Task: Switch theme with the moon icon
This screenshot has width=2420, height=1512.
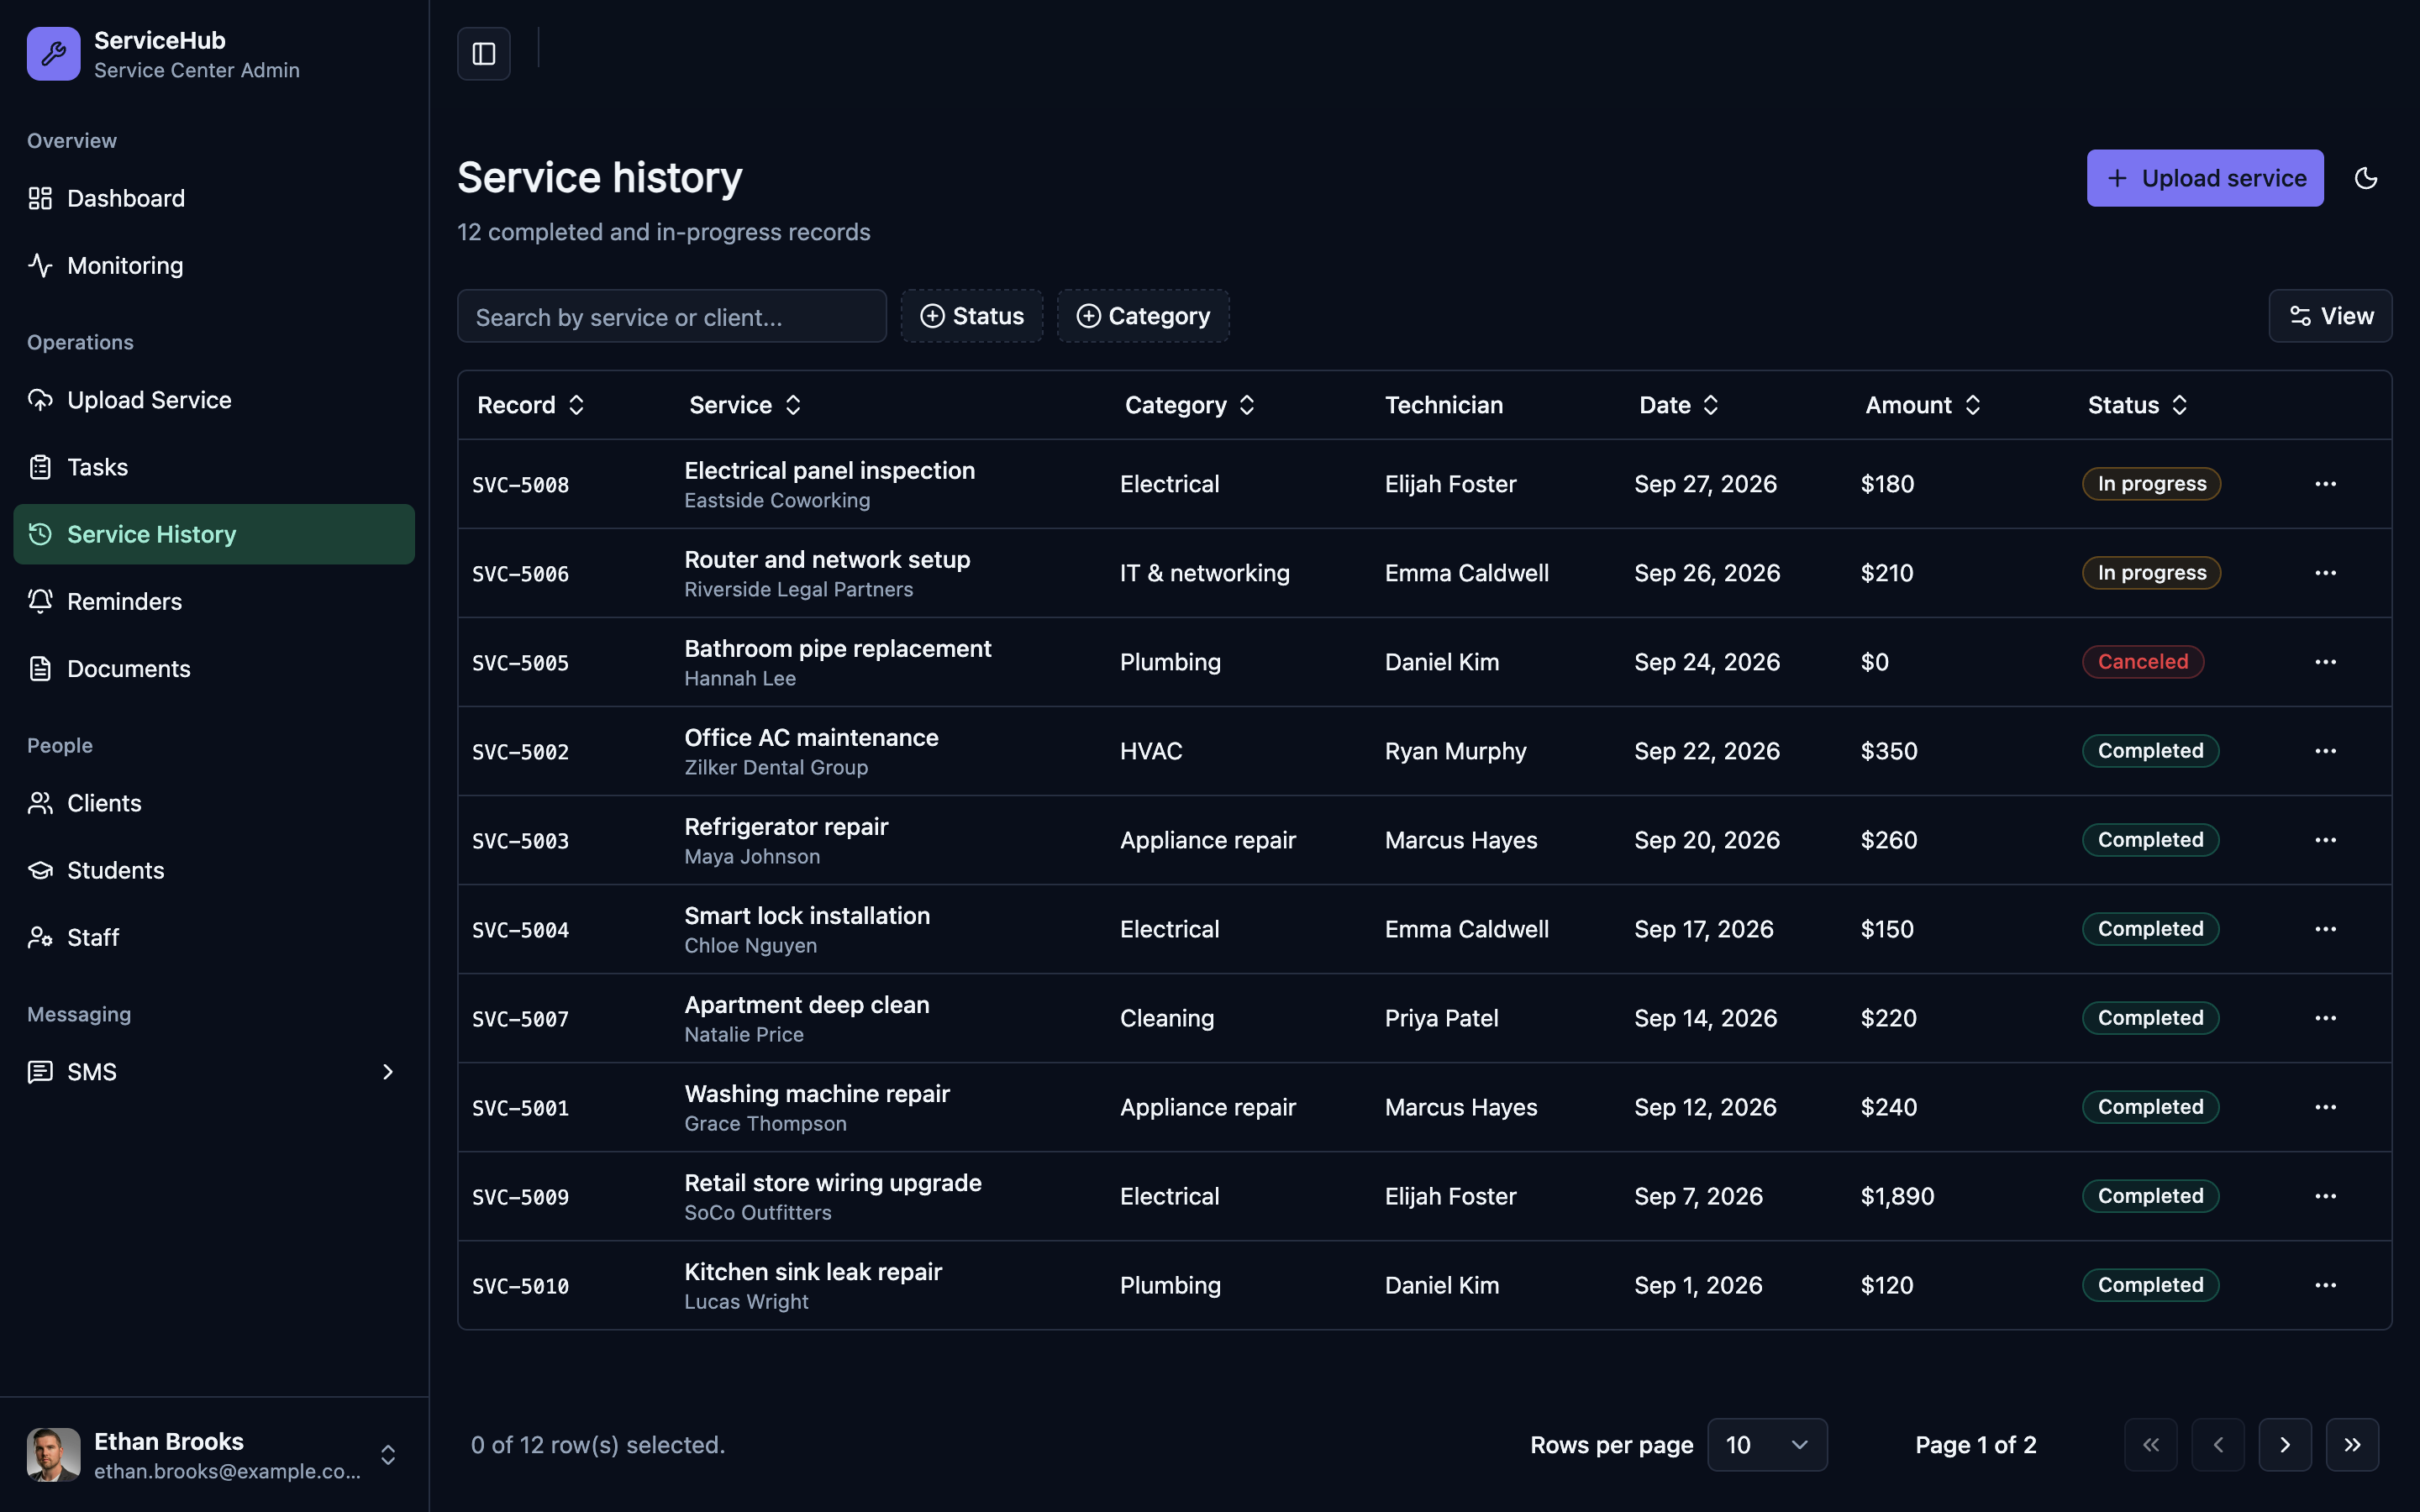Action: (2366, 178)
